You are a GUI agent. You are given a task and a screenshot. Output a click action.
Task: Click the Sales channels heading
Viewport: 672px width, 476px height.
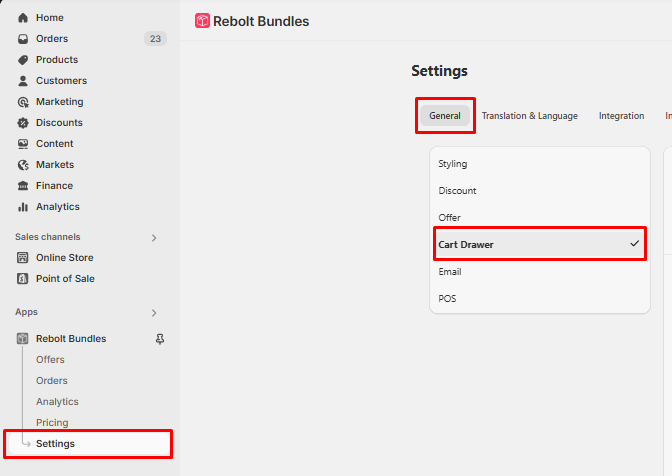pos(48,237)
